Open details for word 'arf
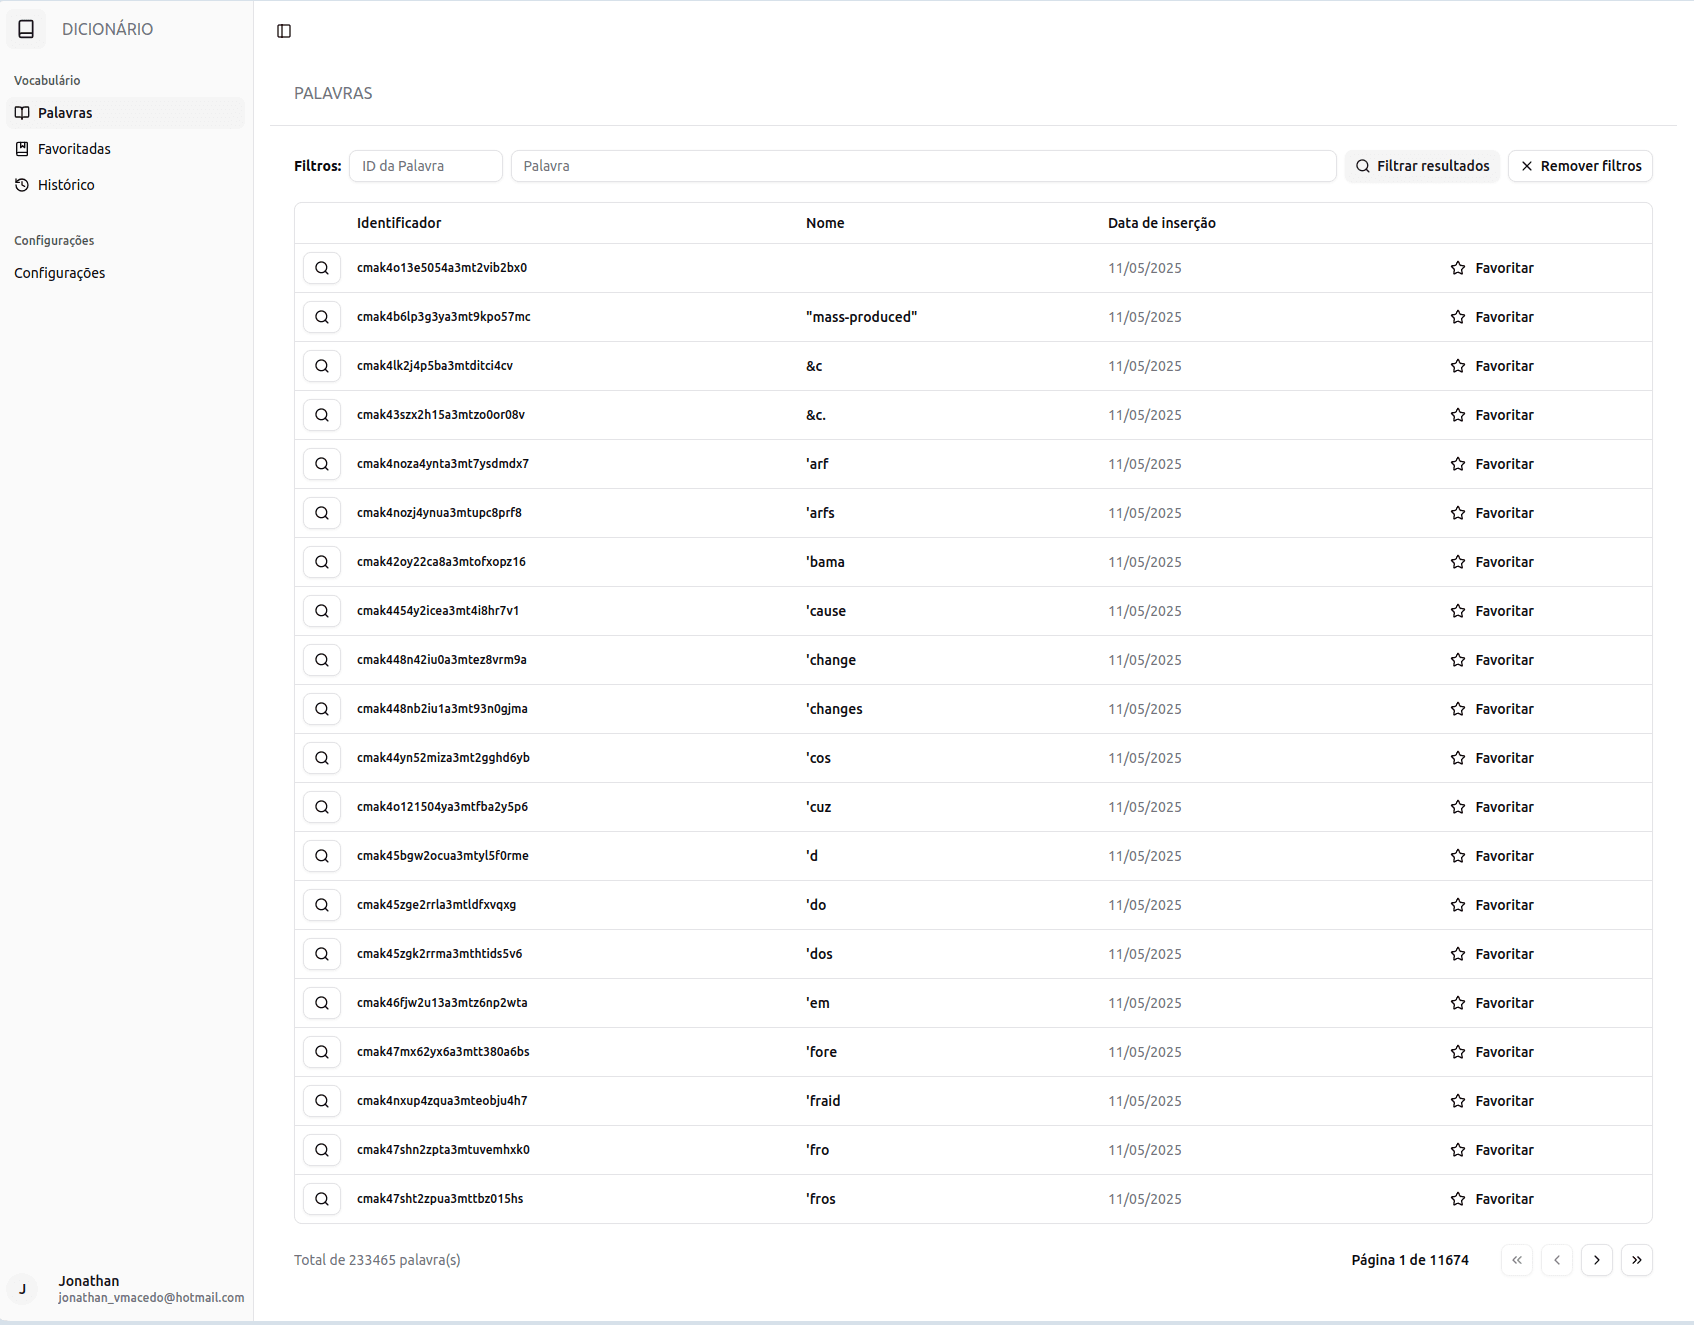This screenshot has width=1694, height=1325. [x=322, y=464]
